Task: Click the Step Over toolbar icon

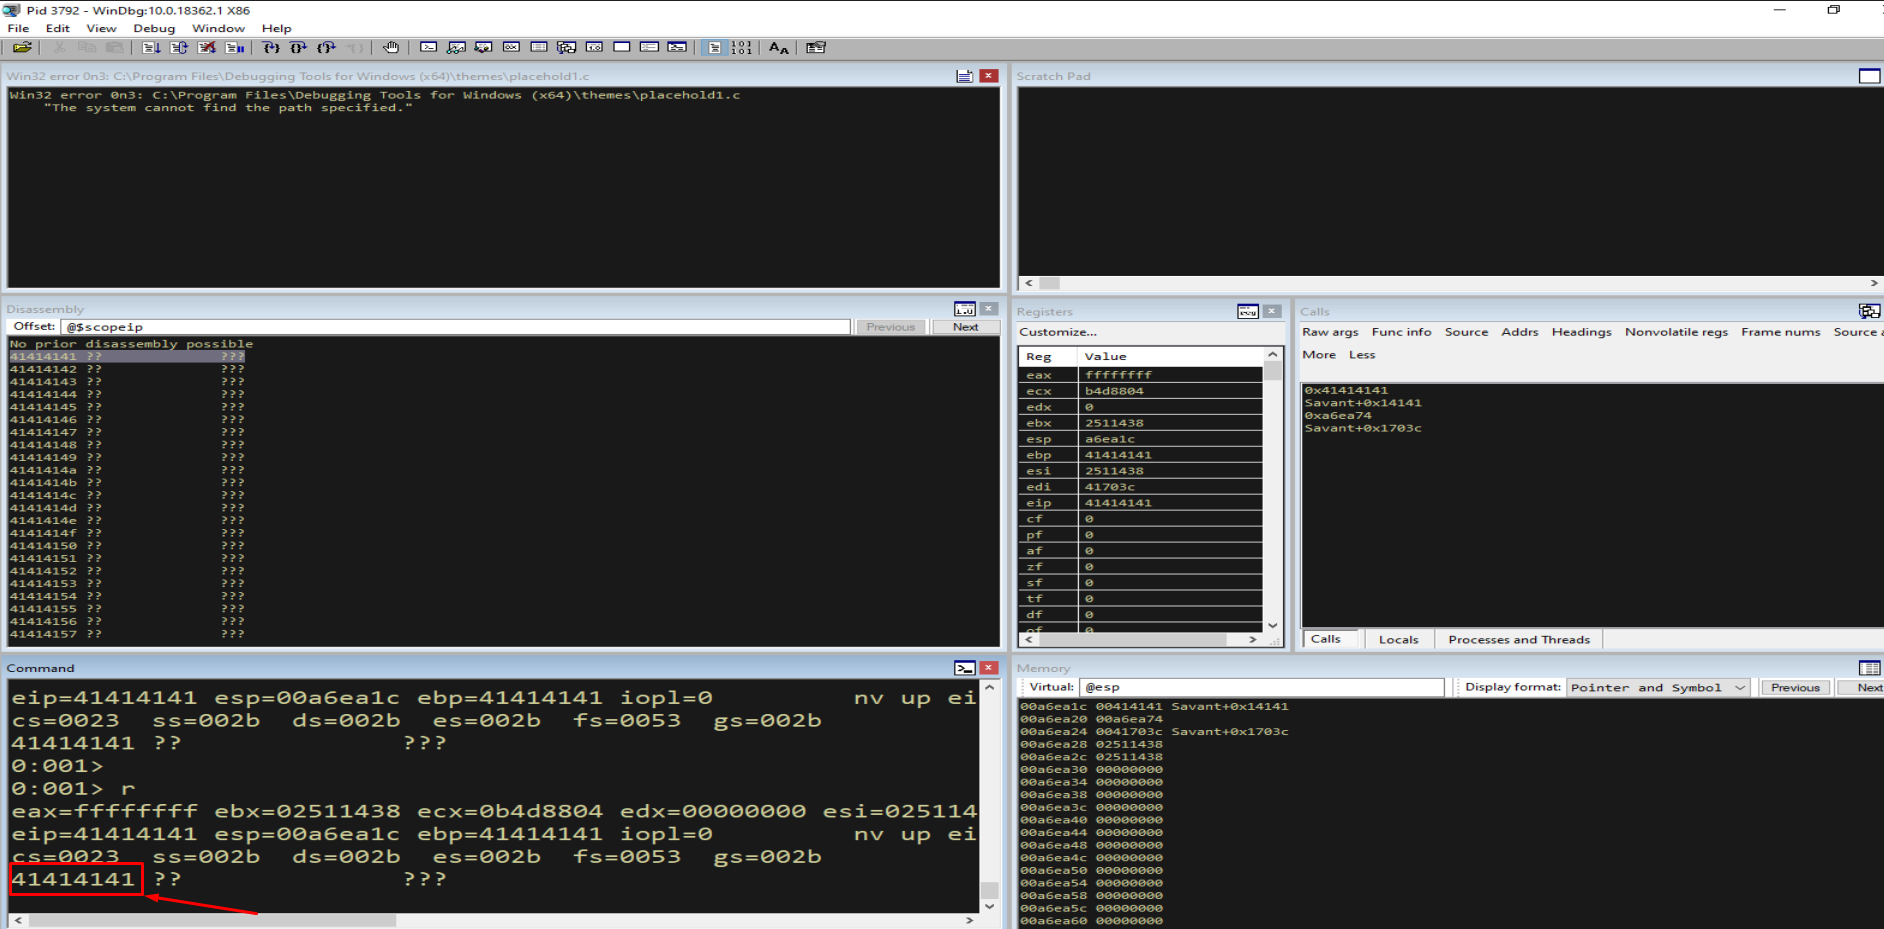Action: (298, 47)
